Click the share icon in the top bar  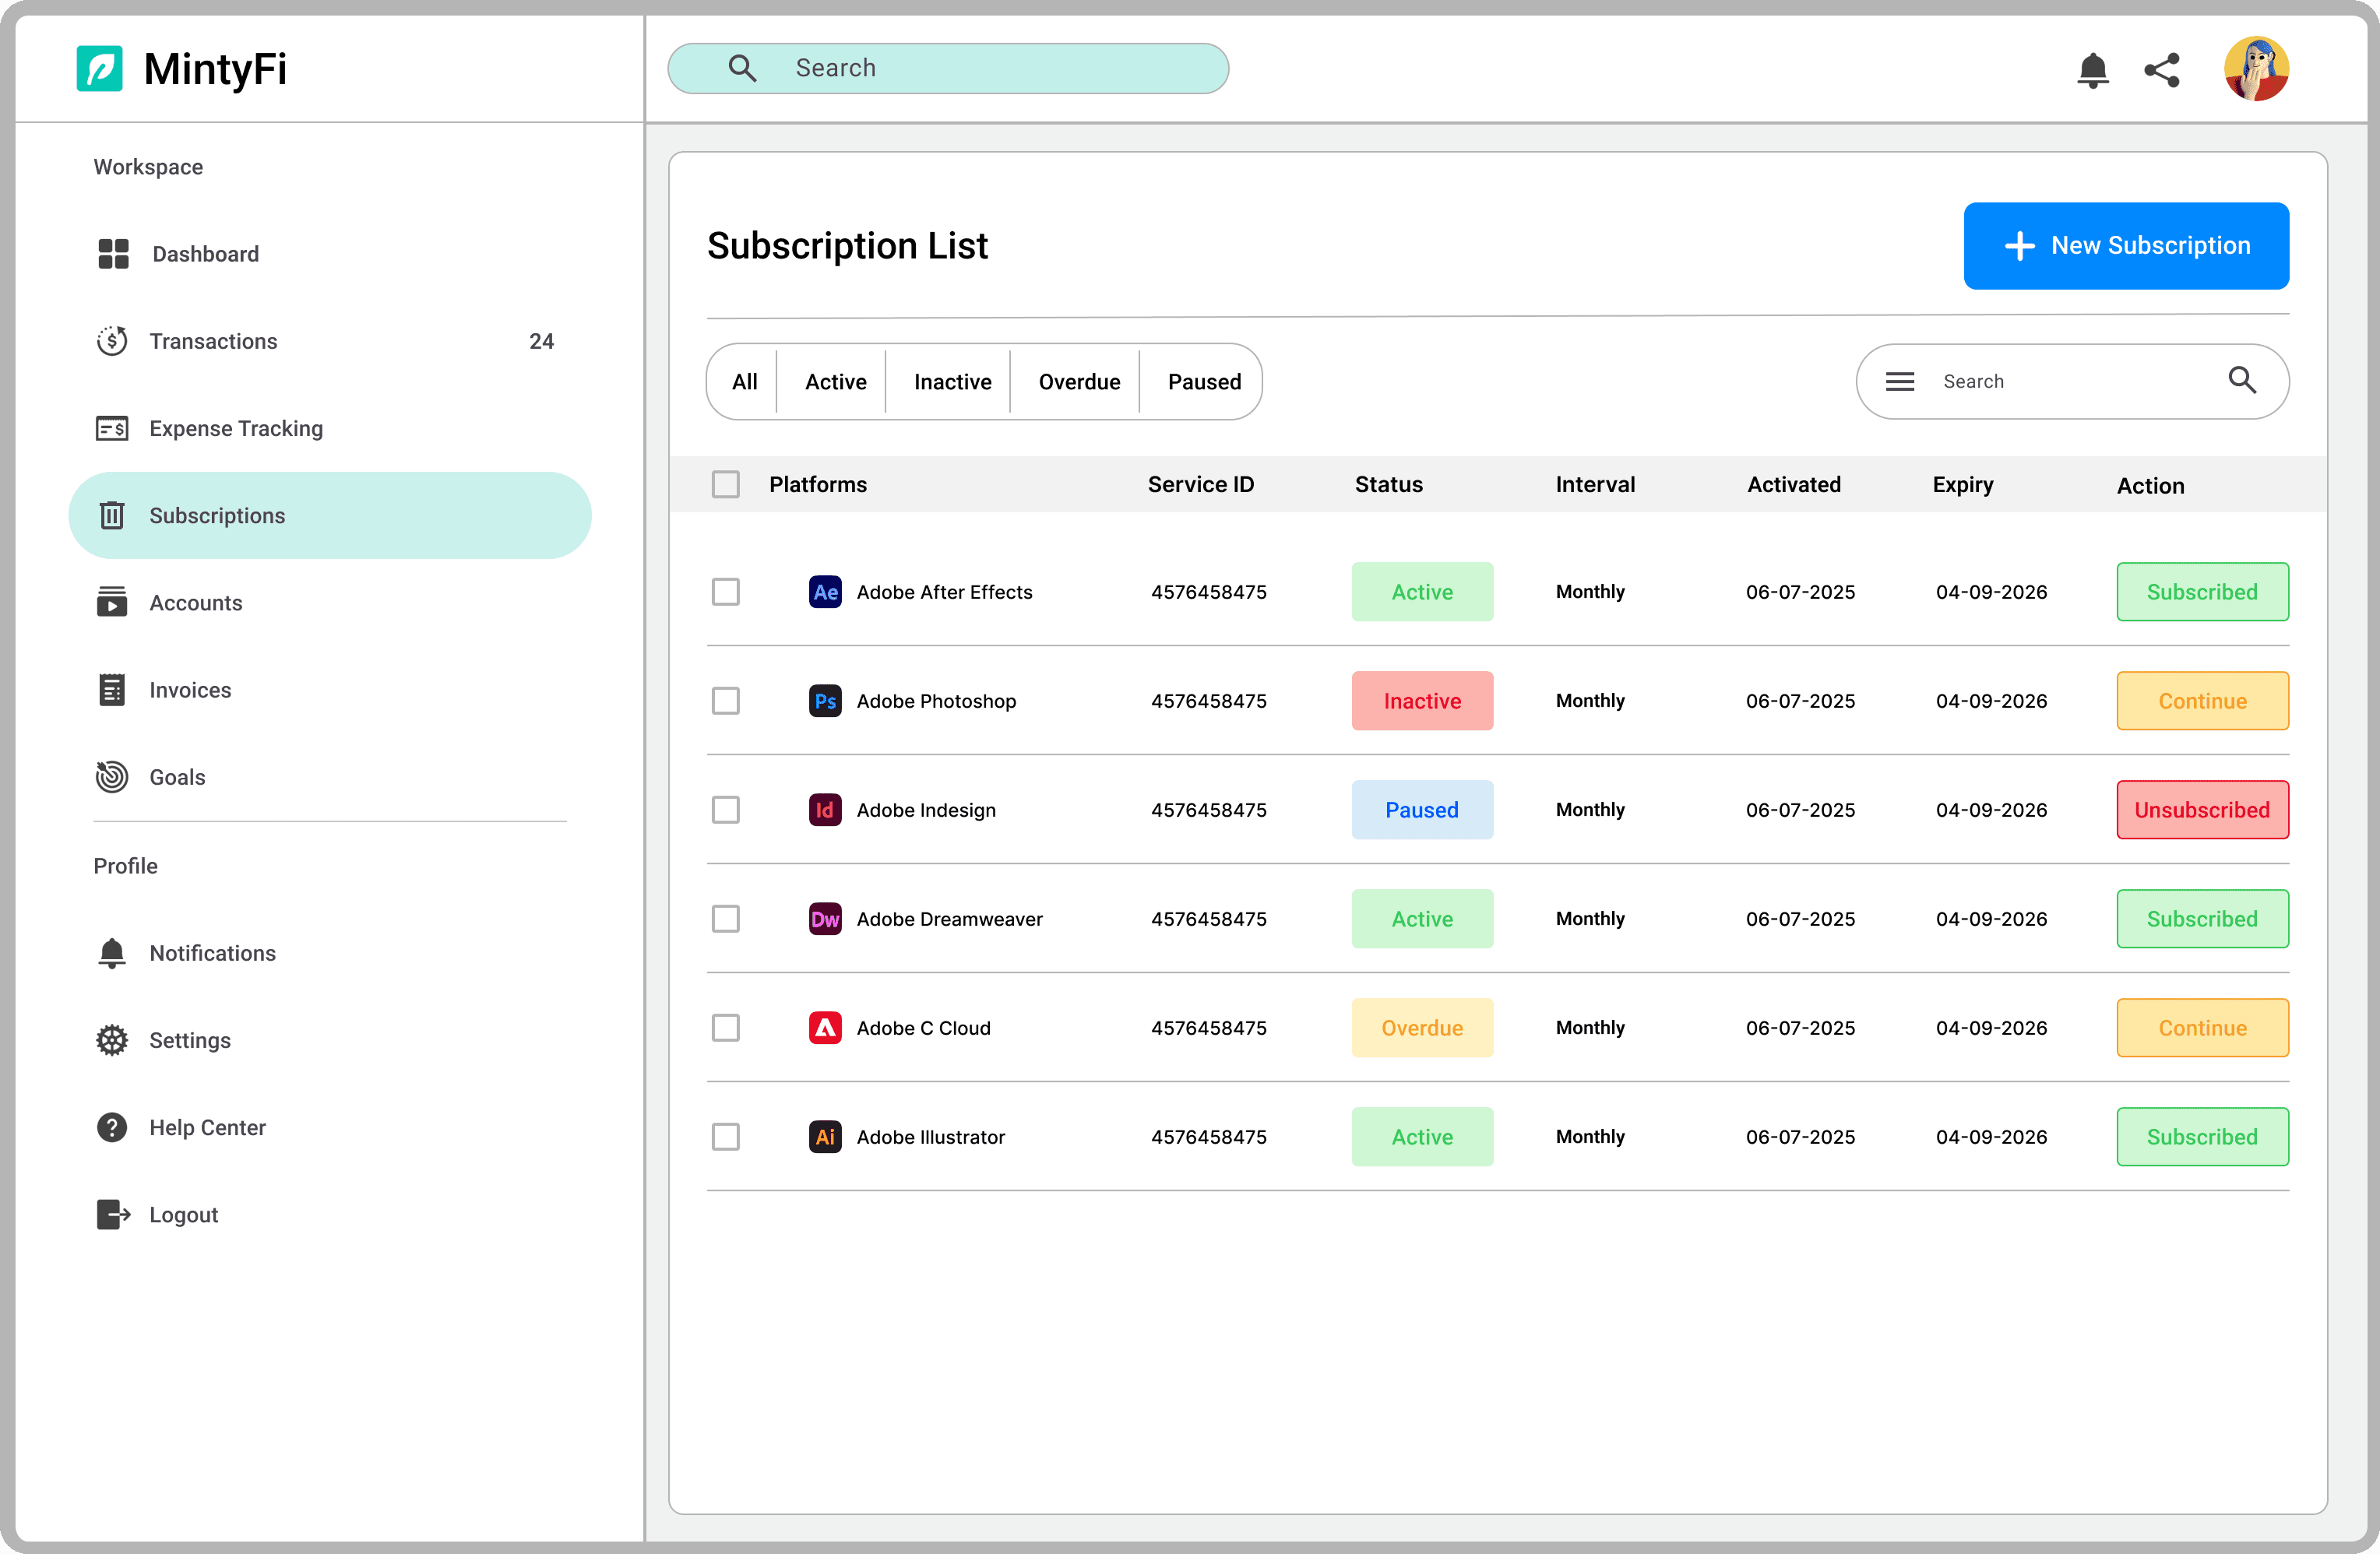pyautogui.click(x=2162, y=70)
